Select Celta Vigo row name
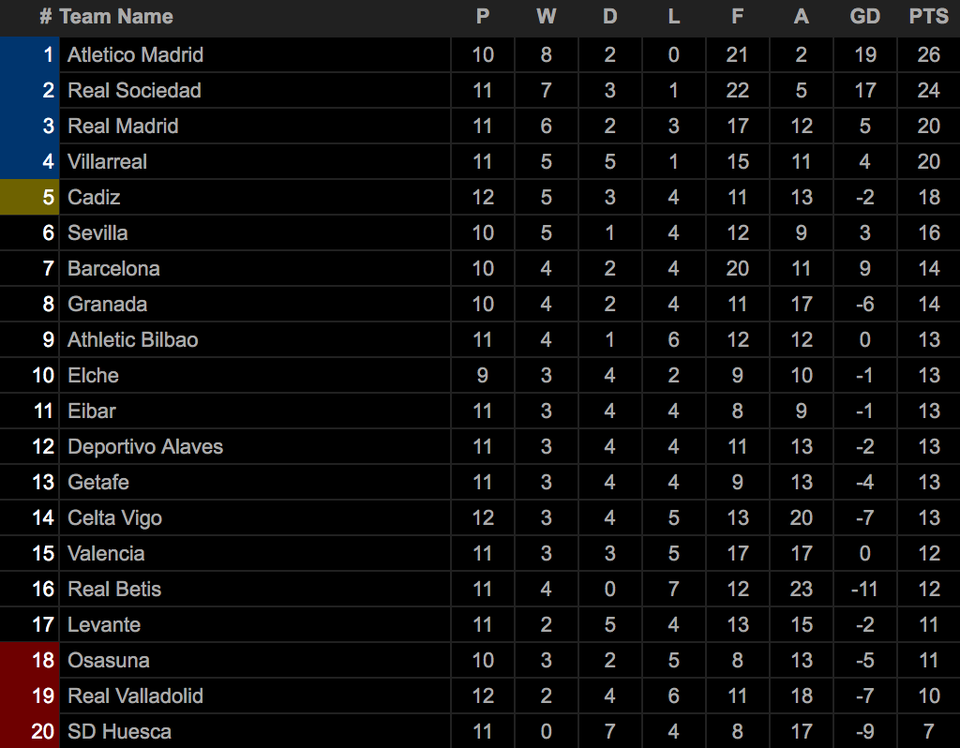960x748 pixels. click(x=114, y=518)
